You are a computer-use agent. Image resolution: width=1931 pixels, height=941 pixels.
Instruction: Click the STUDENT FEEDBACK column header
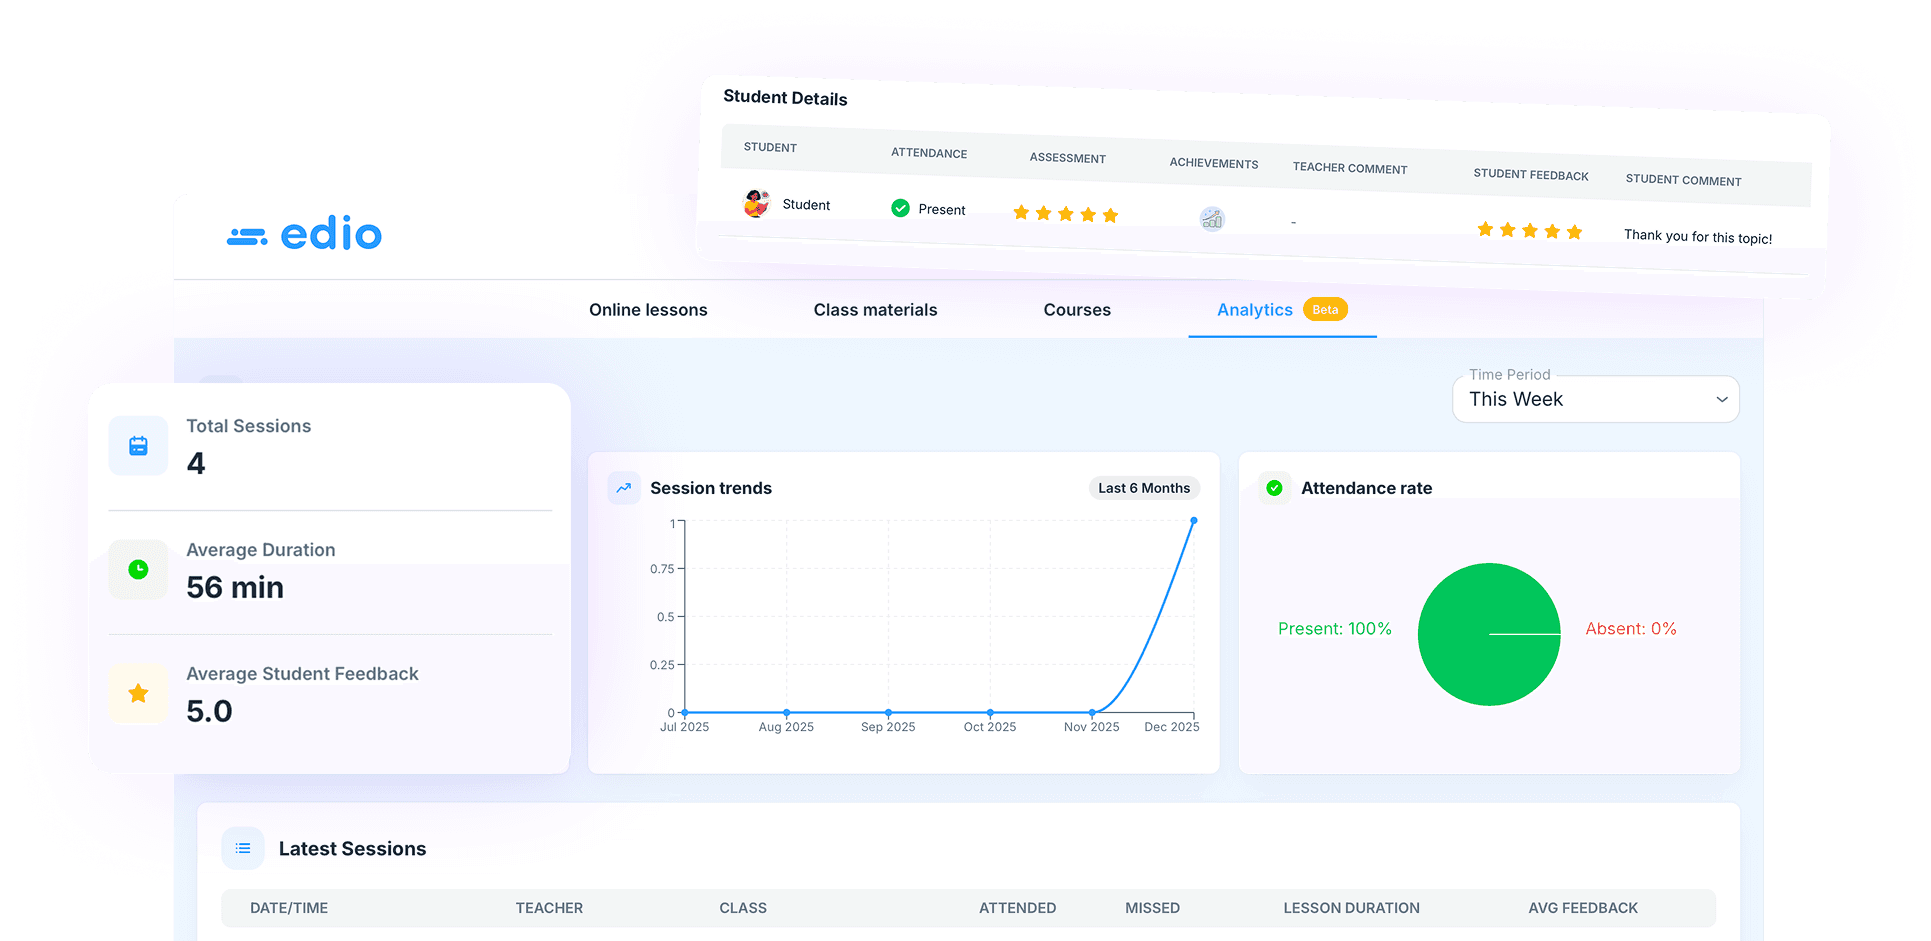click(x=1531, y=174)
